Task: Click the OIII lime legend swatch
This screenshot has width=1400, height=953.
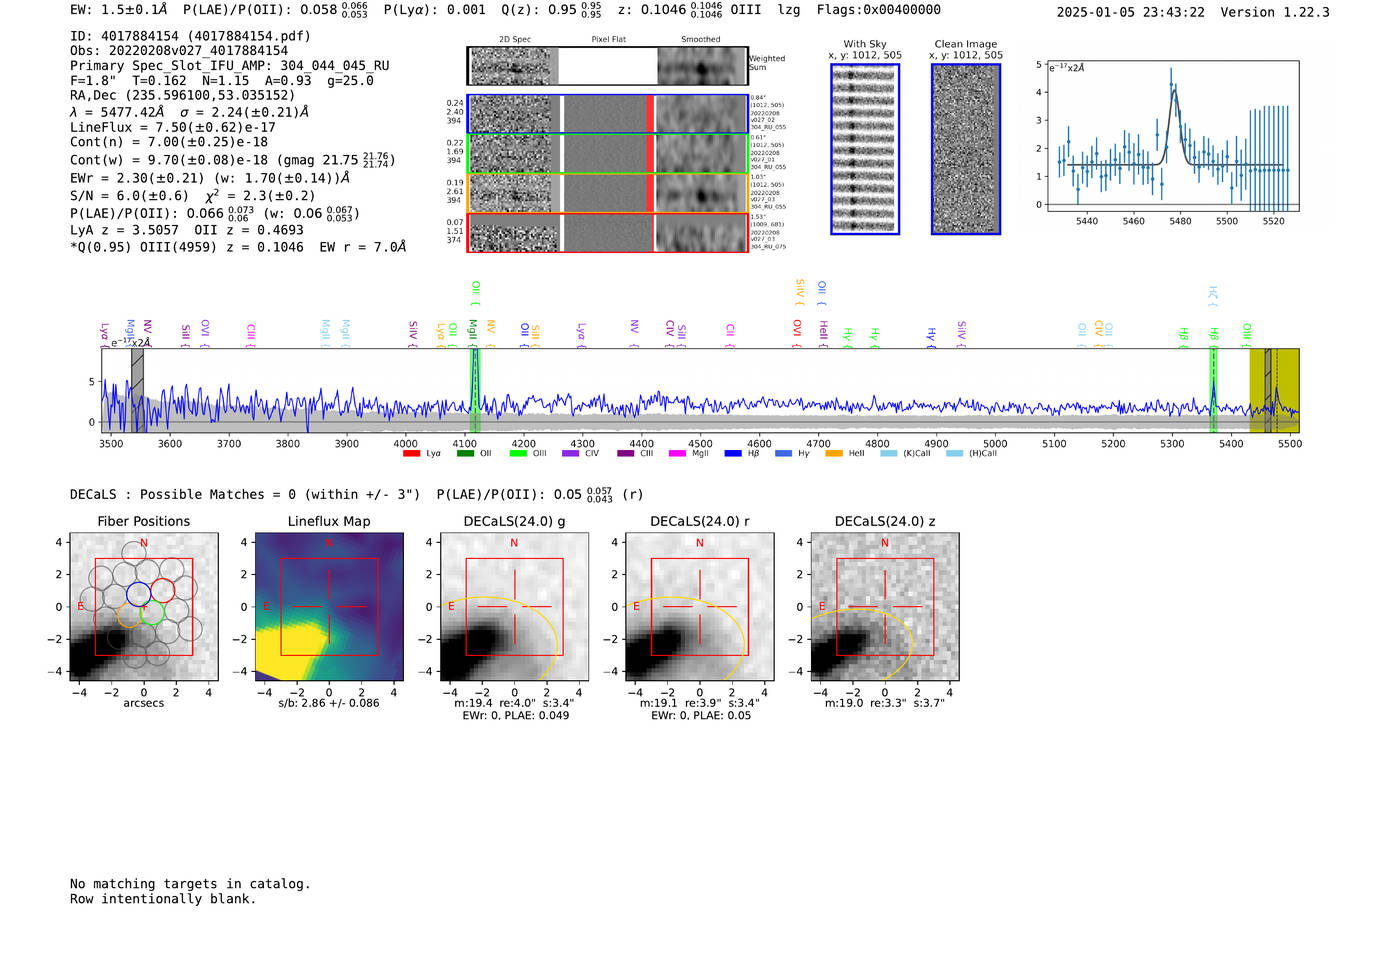Action: point(518,454)
